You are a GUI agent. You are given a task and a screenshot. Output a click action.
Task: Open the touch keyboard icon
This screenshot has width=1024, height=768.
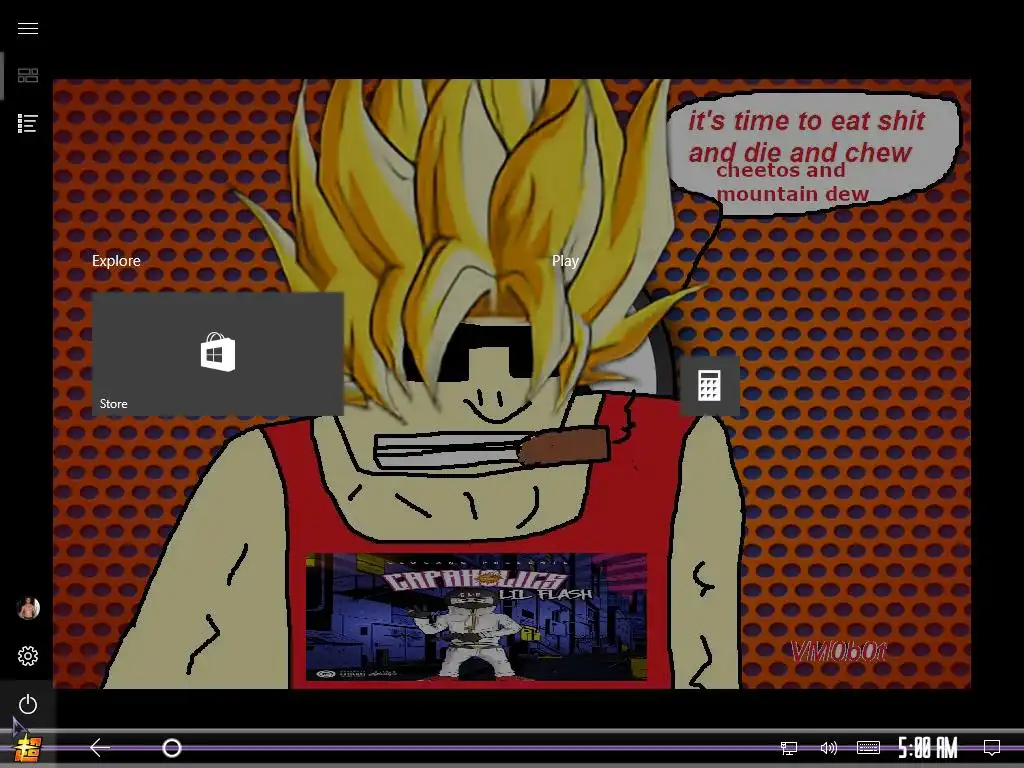(x=868, y=748)
